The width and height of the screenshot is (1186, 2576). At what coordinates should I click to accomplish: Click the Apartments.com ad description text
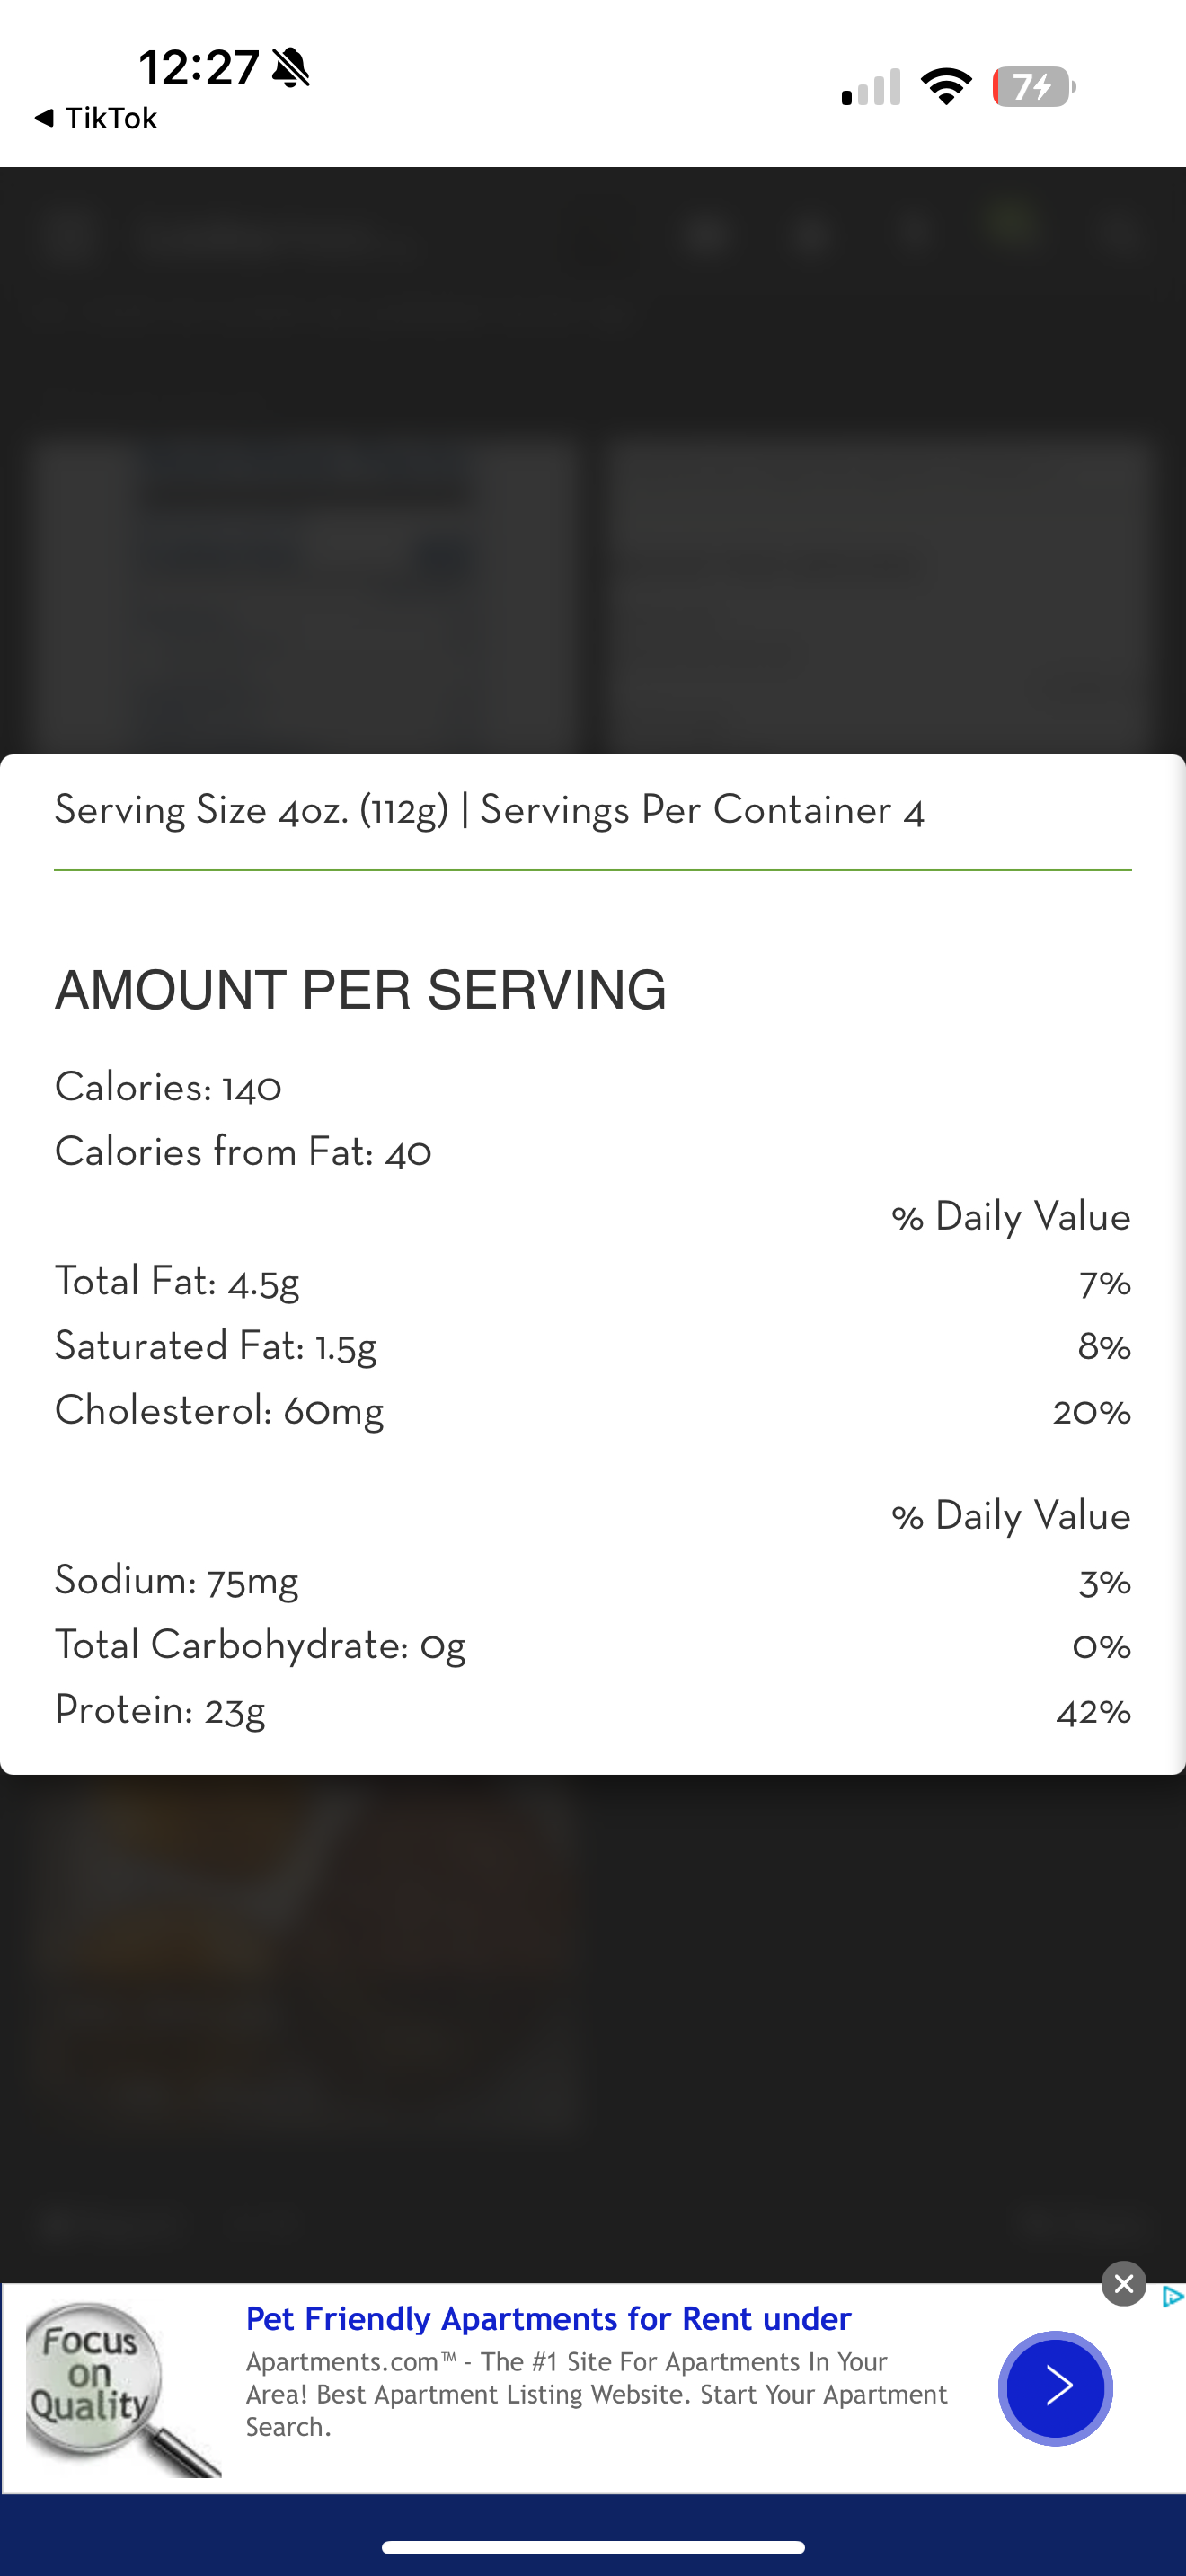click(596, 2394)
